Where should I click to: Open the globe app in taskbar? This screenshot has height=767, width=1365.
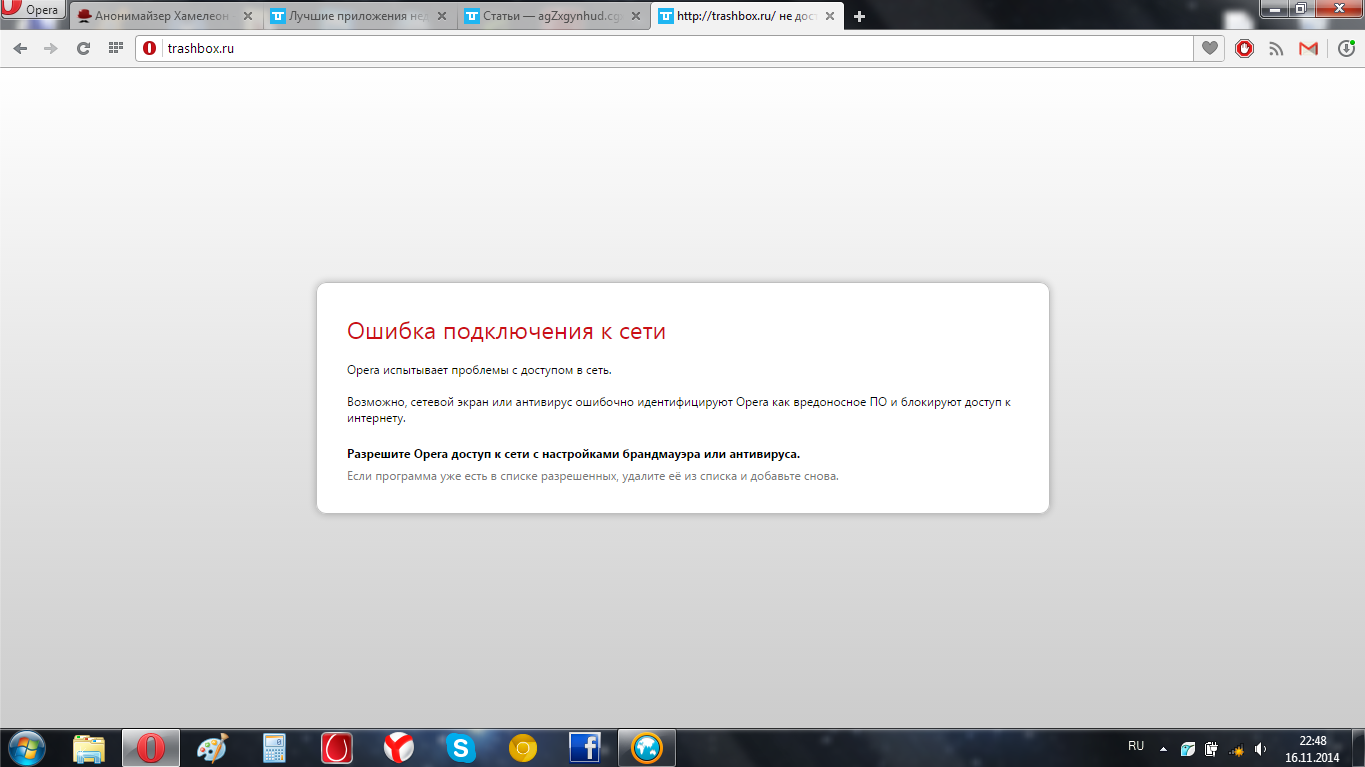[x=647, y=747]
